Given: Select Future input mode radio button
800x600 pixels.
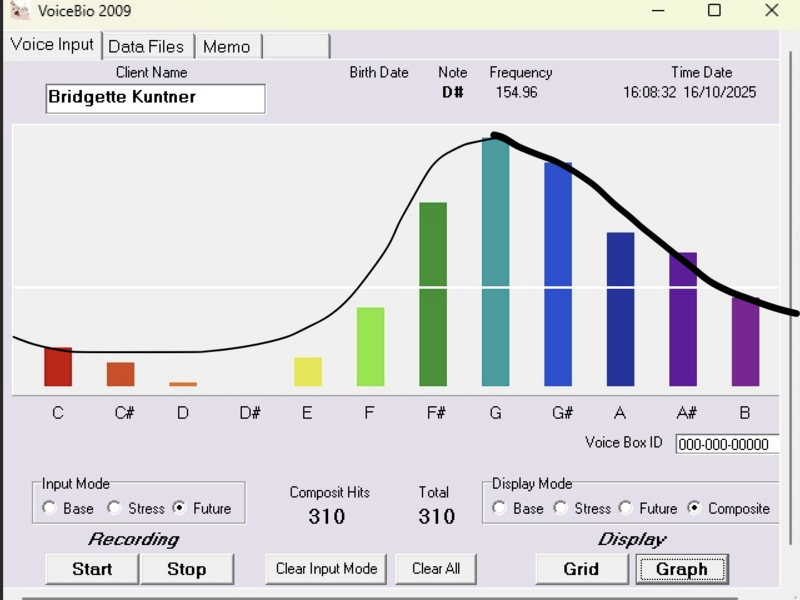Looking at the screenshot, I should point(179,508).
